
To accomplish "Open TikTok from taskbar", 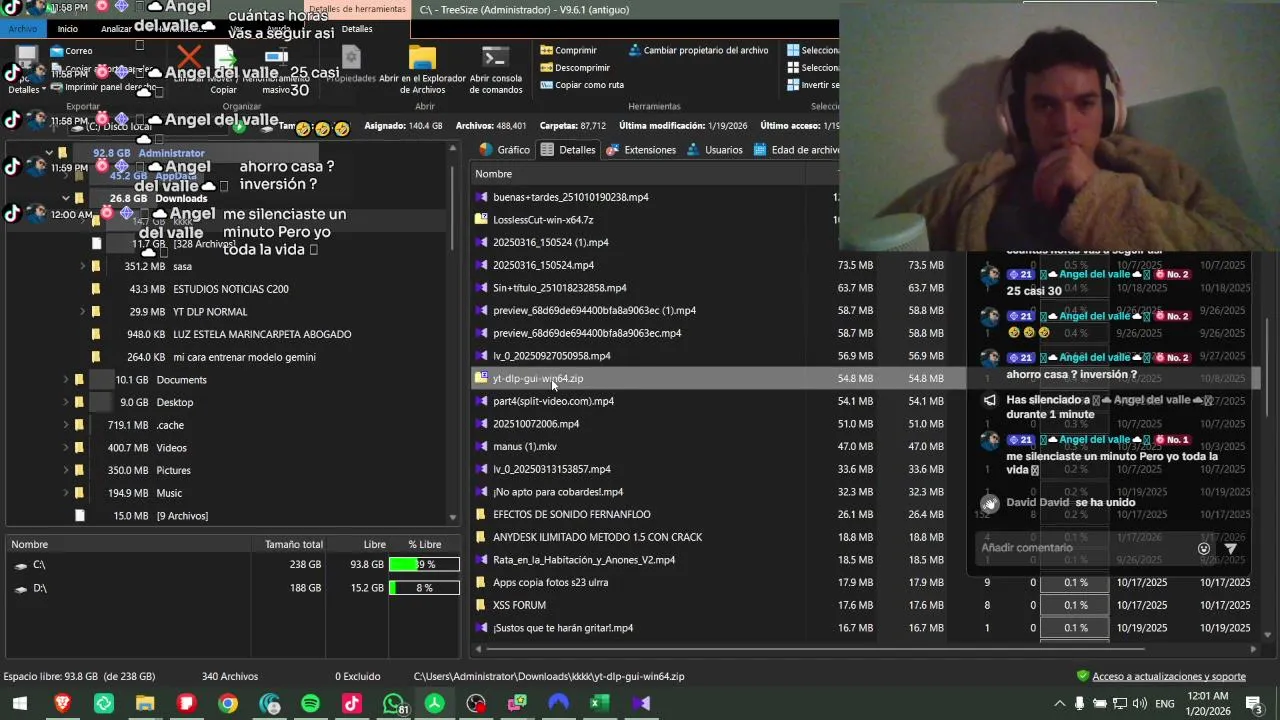I will pos(351,704).
